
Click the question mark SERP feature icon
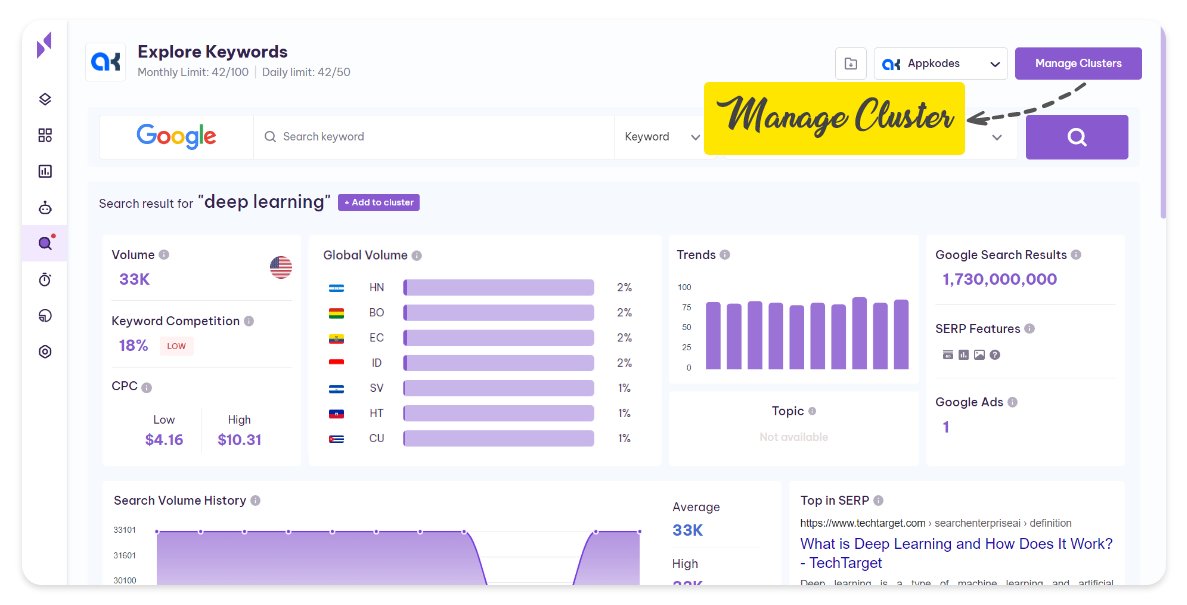click(995, 354)
